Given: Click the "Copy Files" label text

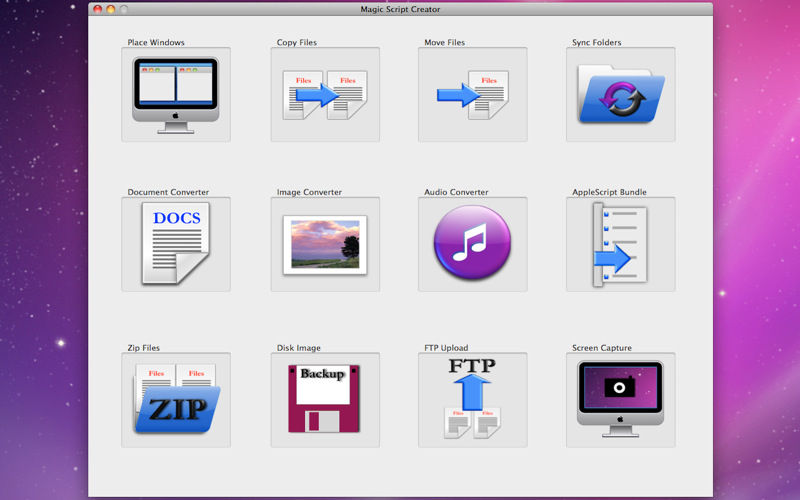Looking at the screenshot, I should click(x=297, y=42).
